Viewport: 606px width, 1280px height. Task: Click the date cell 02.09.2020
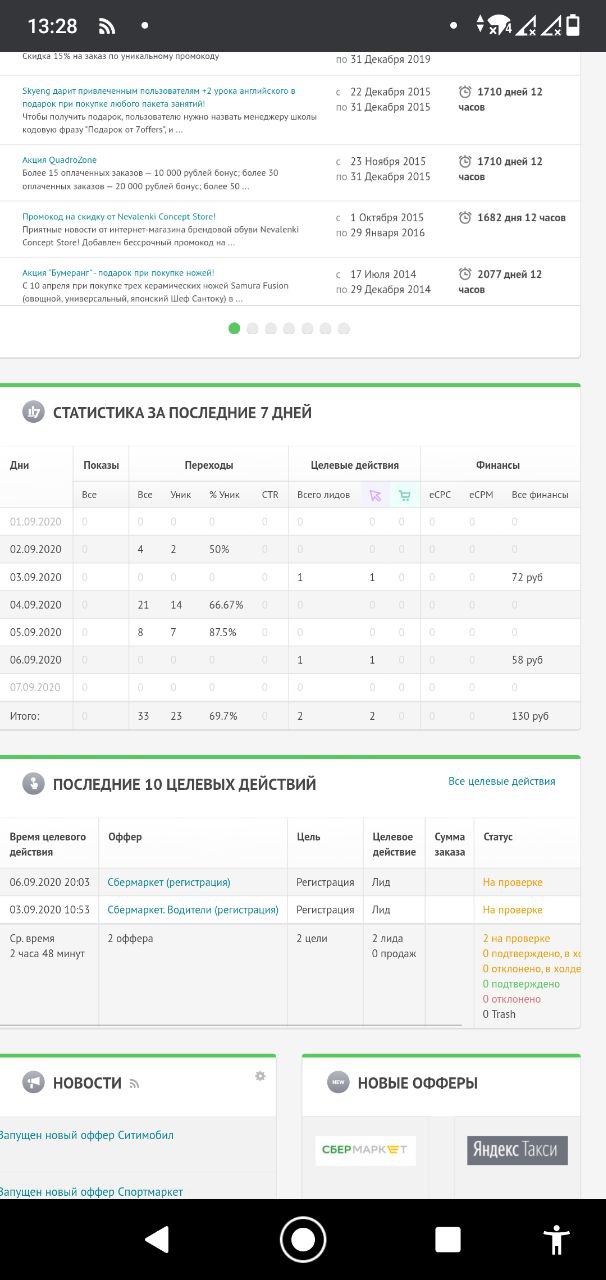36,549
